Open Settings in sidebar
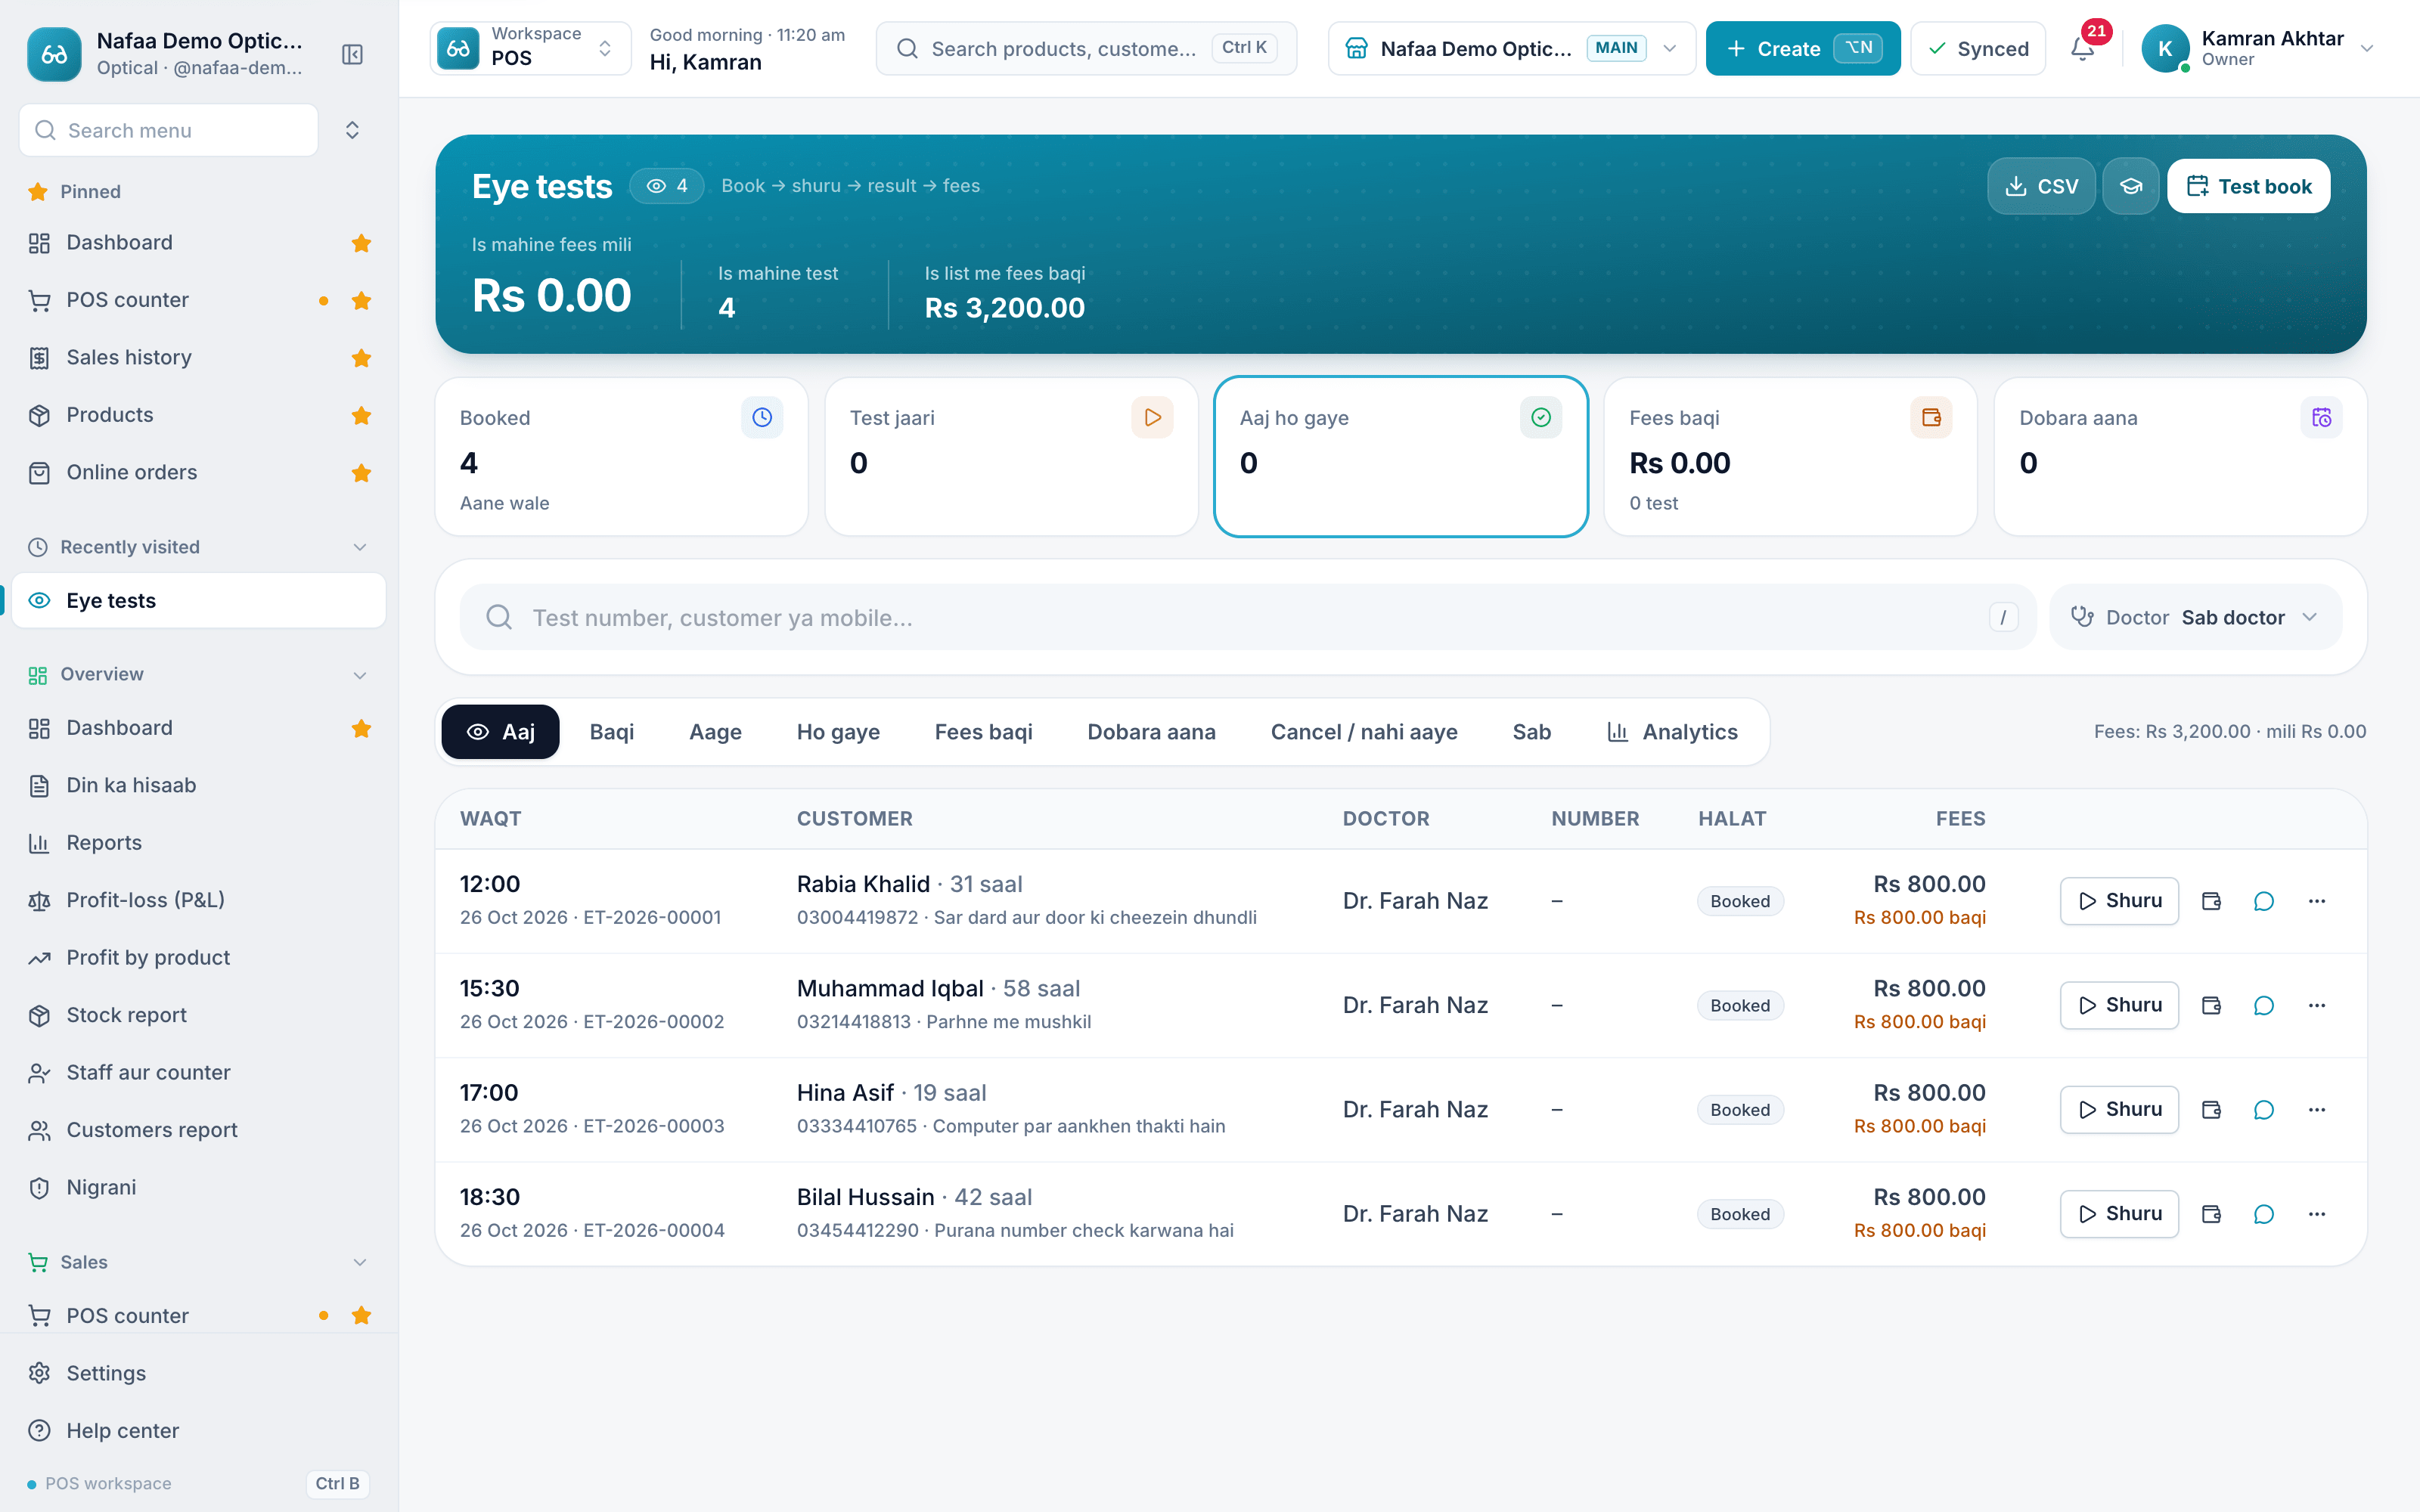The height and width of the screenshot is (1512, 2420). pyautogui.click(x=199, y=1373)
